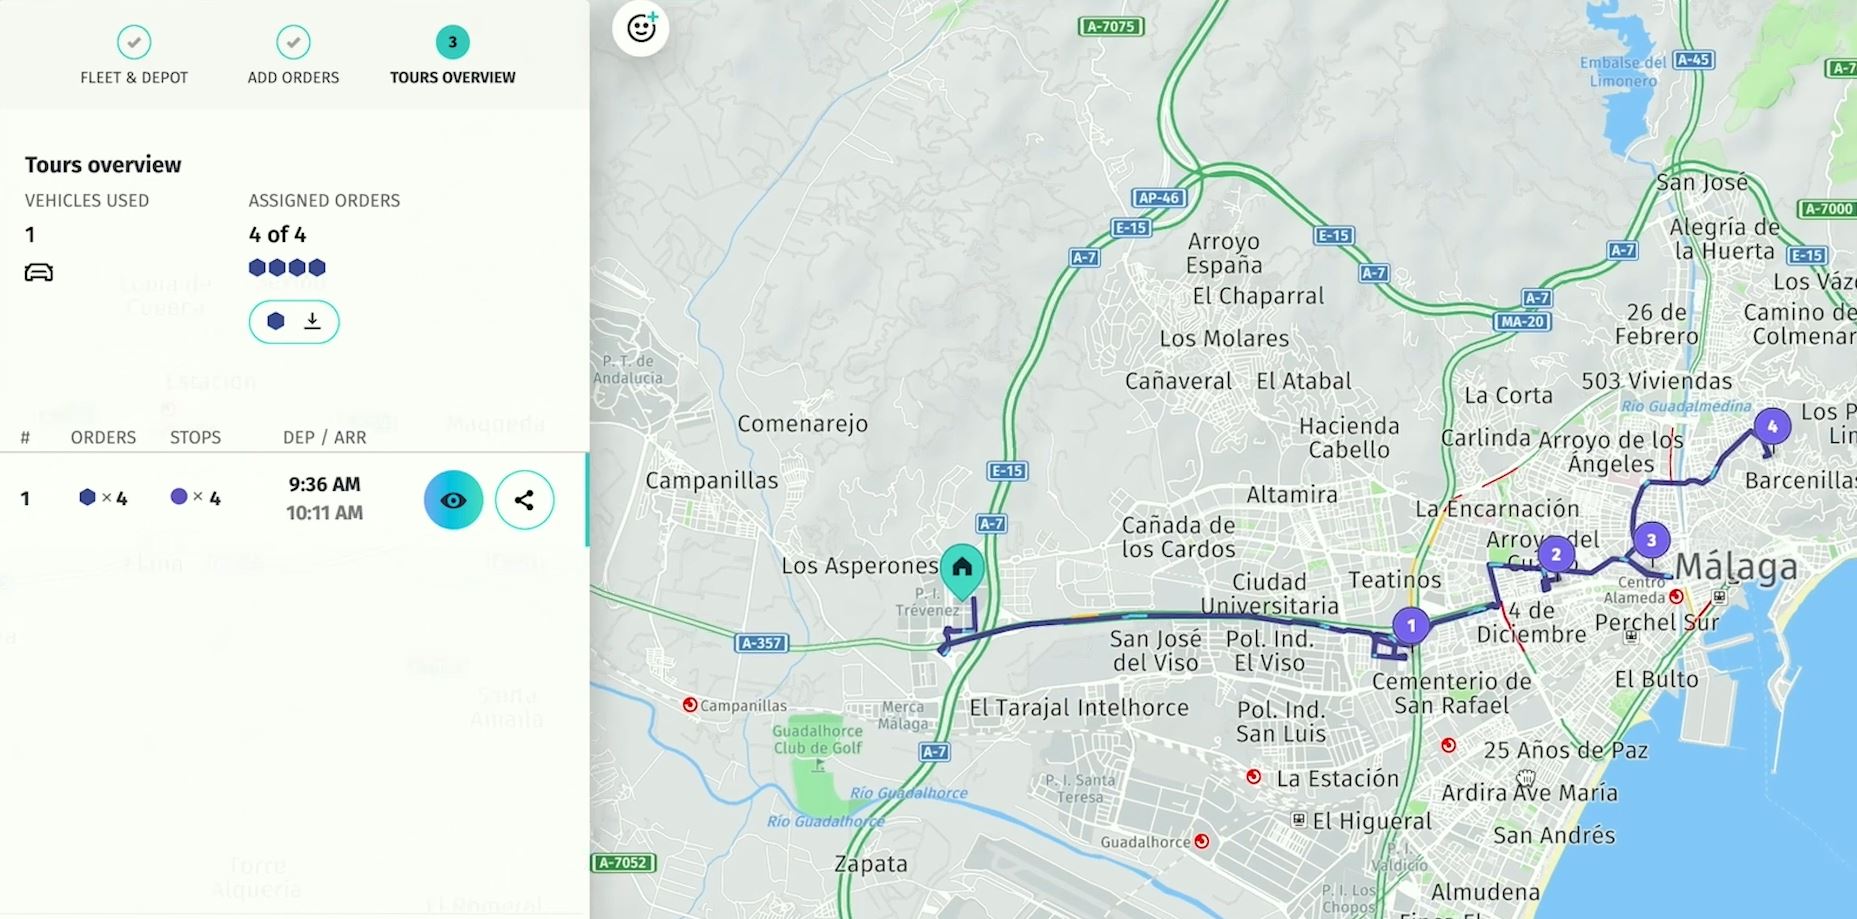Select stop 3 marker near Málaga
Image resolution: width=1857 pixels, height=919 pixels.
point(1651,541)
